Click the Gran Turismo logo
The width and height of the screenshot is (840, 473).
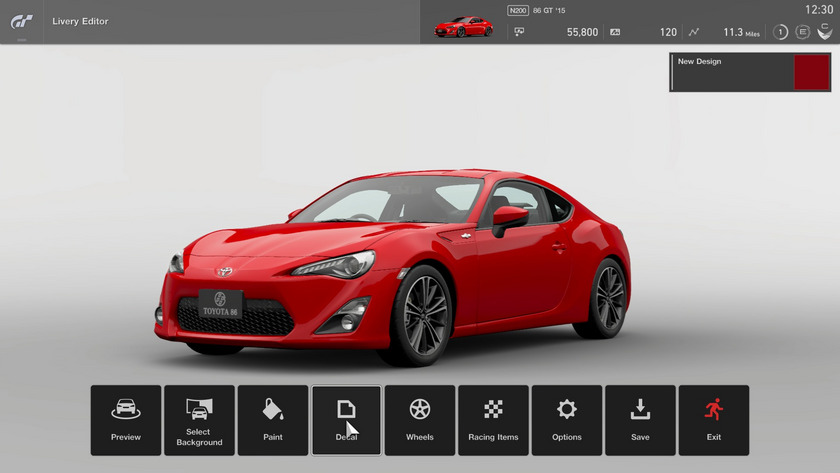tap(21, 21)
